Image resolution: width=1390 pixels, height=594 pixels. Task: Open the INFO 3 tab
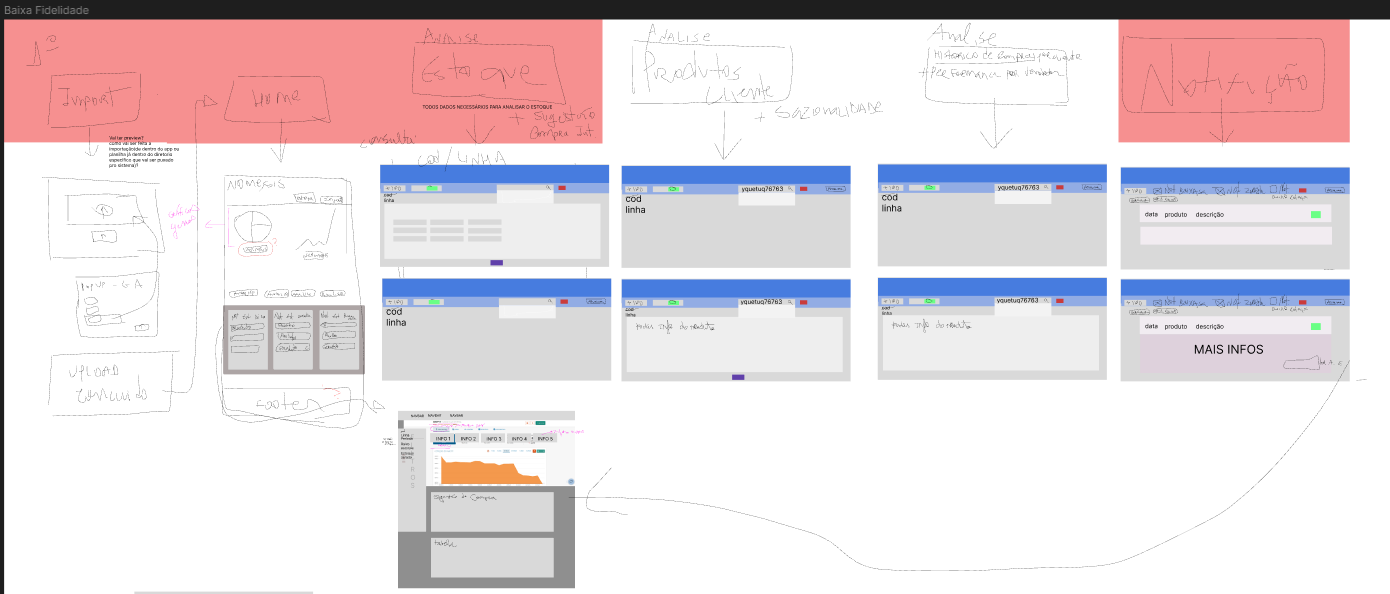(492, 439)
